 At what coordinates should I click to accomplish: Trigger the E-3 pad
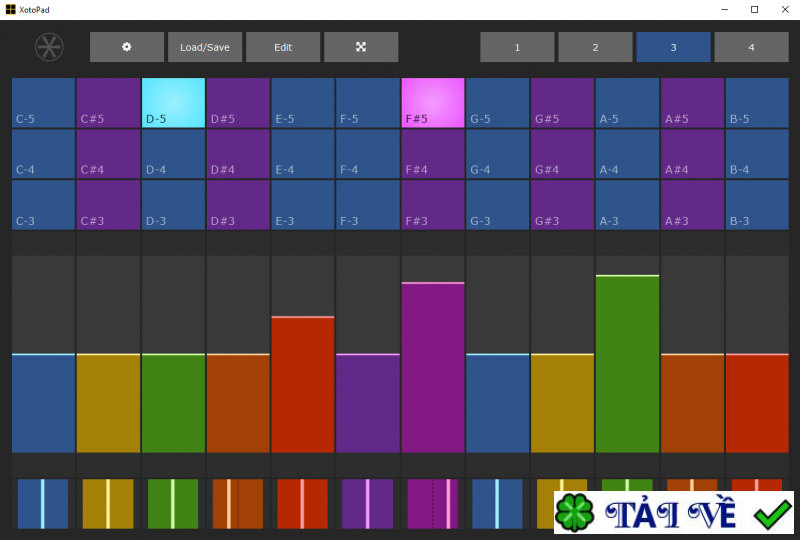303,205
